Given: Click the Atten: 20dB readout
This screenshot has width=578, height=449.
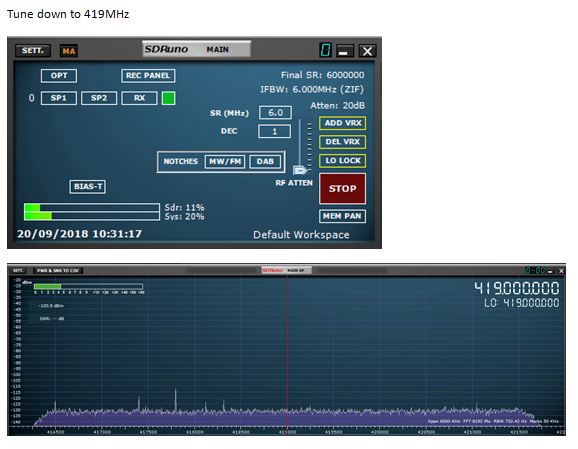Looking at the screenshot, I should tap(337, 106).
